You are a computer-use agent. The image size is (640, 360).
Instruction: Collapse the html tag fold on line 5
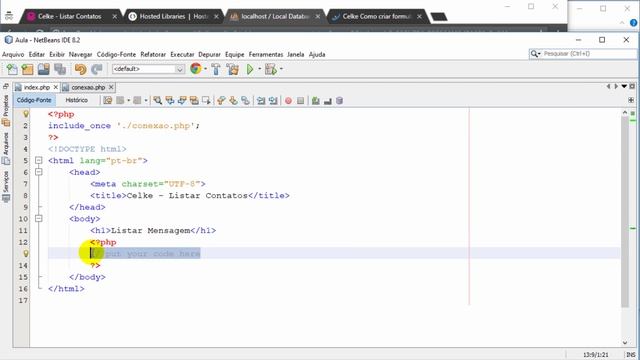point(39,160)
